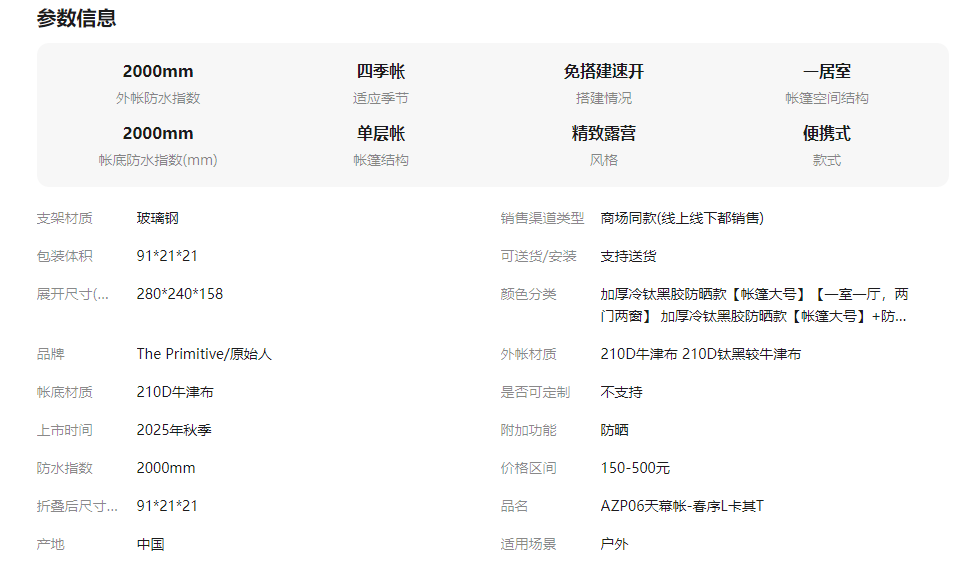The height and width of the screenshot is (579, 973).
Task: Select the 2000mm value above 帐底防水指数(mm)
Action: coord(158,134)
